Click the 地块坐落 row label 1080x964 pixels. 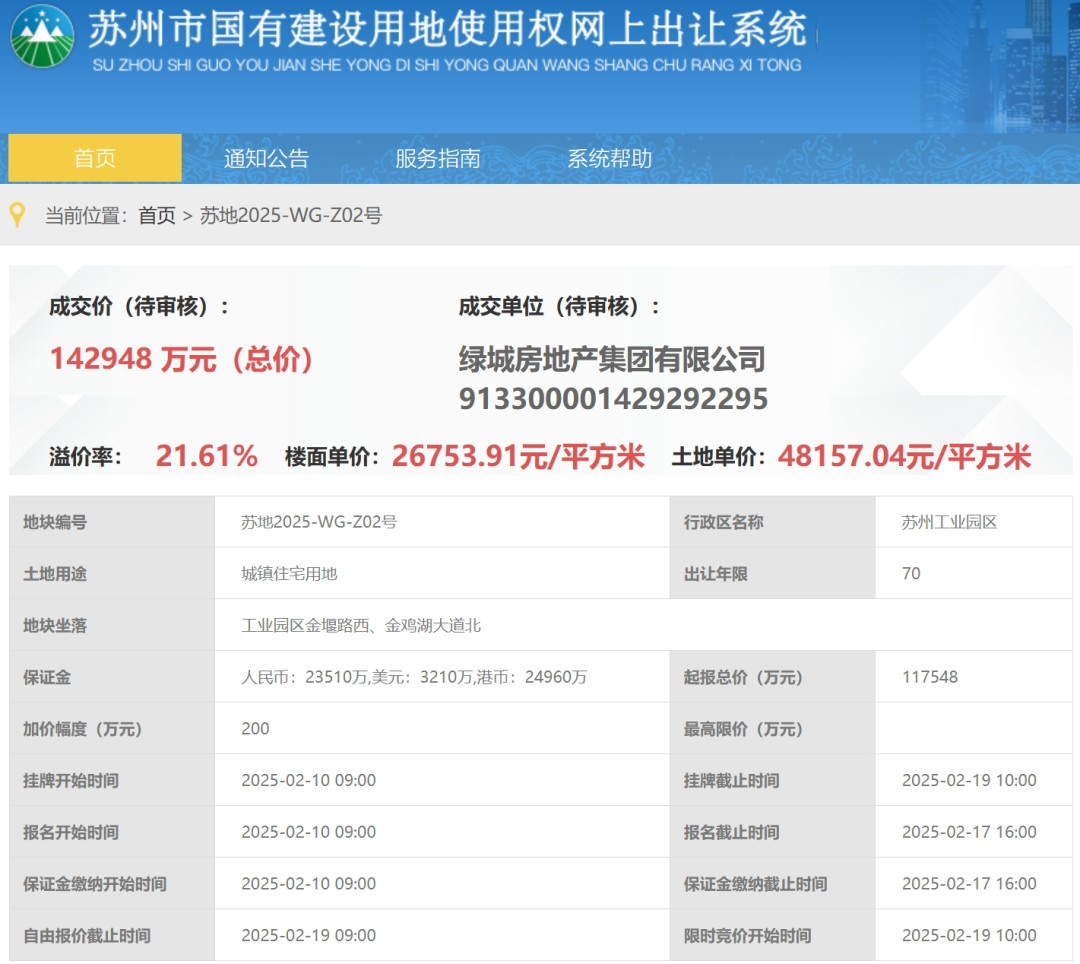55,625
